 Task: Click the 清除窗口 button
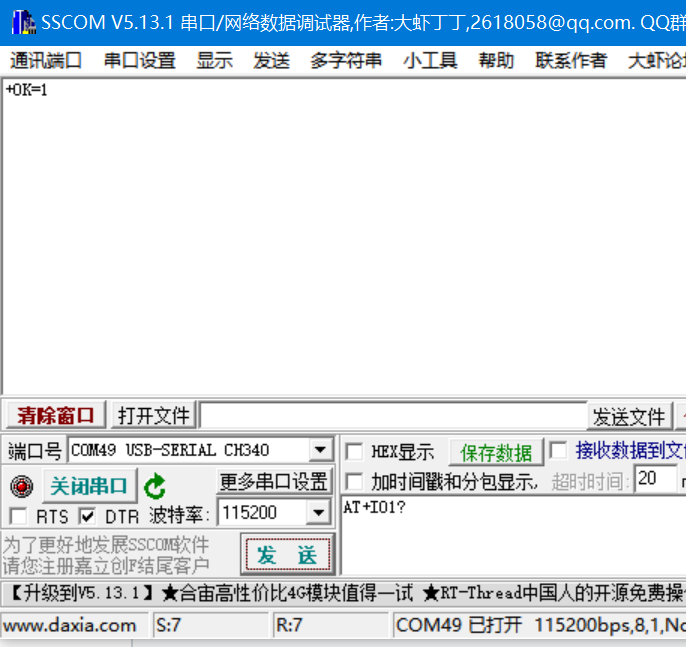[55, 415]
